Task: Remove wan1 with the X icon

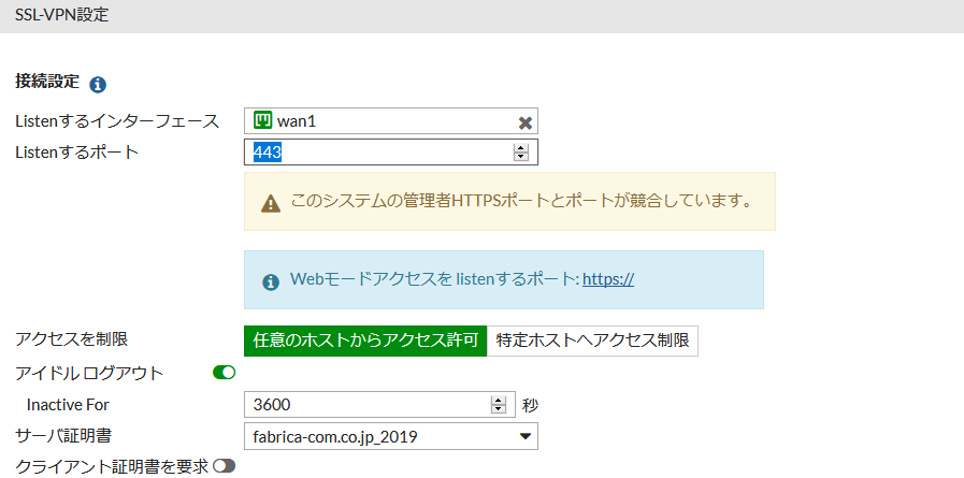Action: pyautogui.click(x=525, y=123)
